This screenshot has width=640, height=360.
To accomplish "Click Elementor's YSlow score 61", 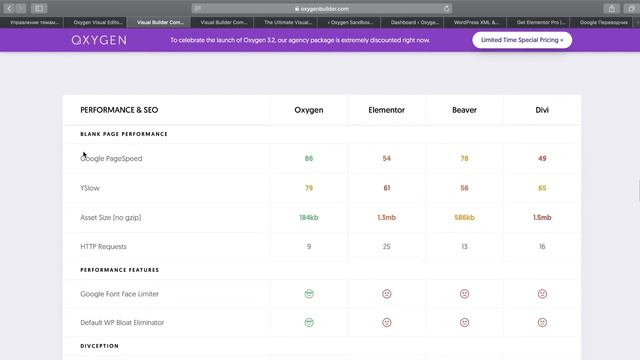I will (x=386, y=188).
